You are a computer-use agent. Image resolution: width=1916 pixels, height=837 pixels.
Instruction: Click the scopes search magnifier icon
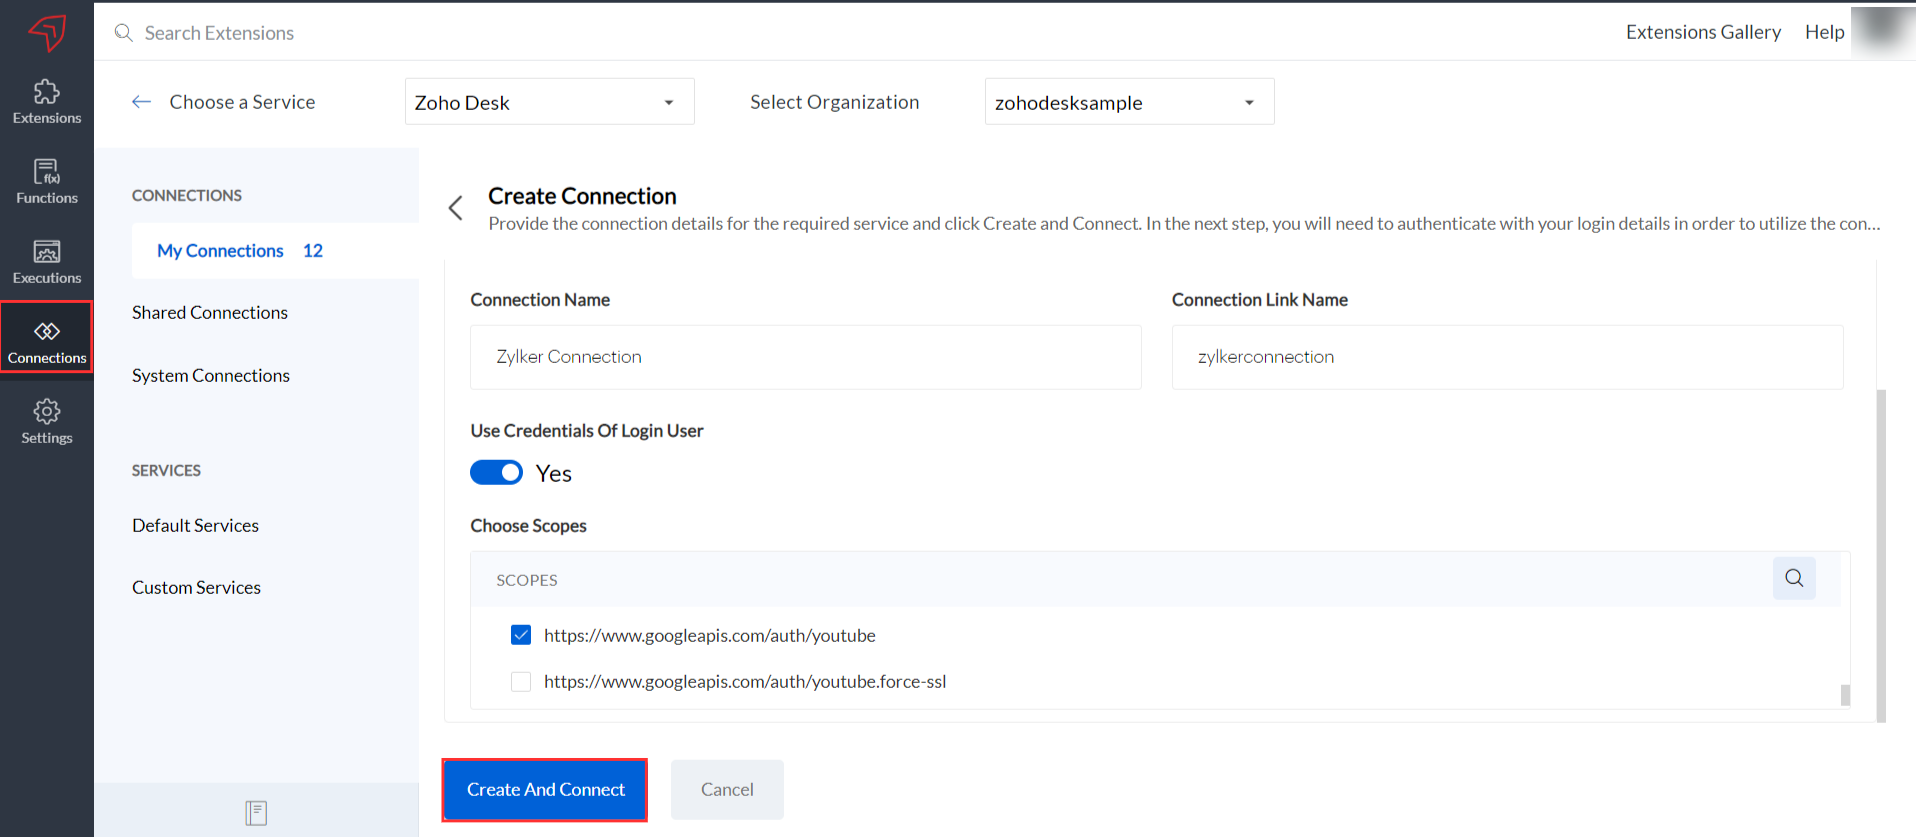click(1794, 578)
